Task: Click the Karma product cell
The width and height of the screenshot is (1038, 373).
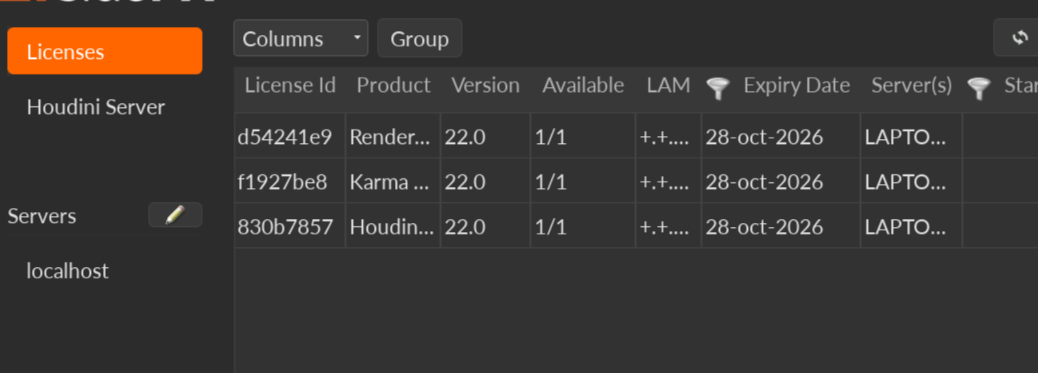Action: click(x=393, y=182)
